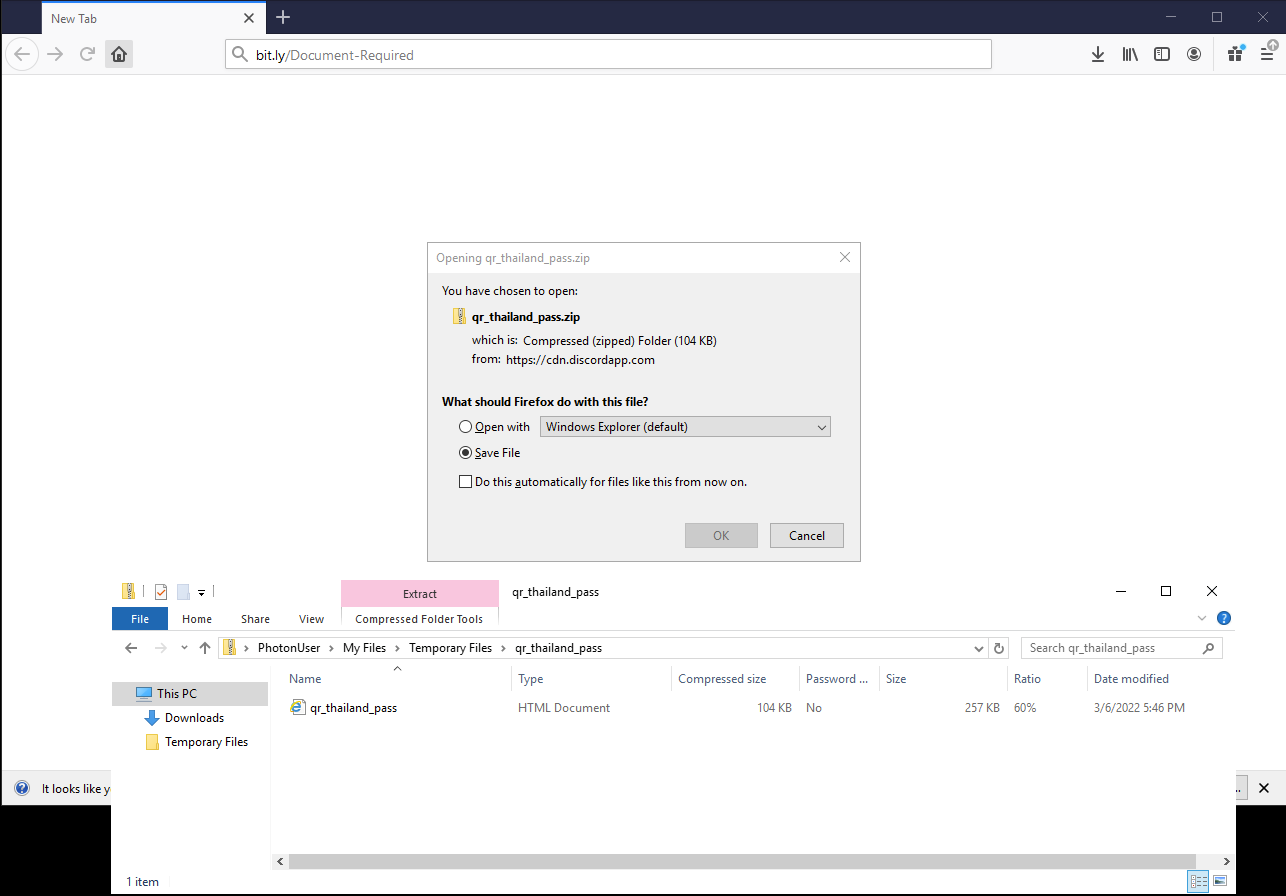Open the Windows Explorer (default) application dropdown
The height and width of the screenshot is (896, 1286).
pos(685,427)
